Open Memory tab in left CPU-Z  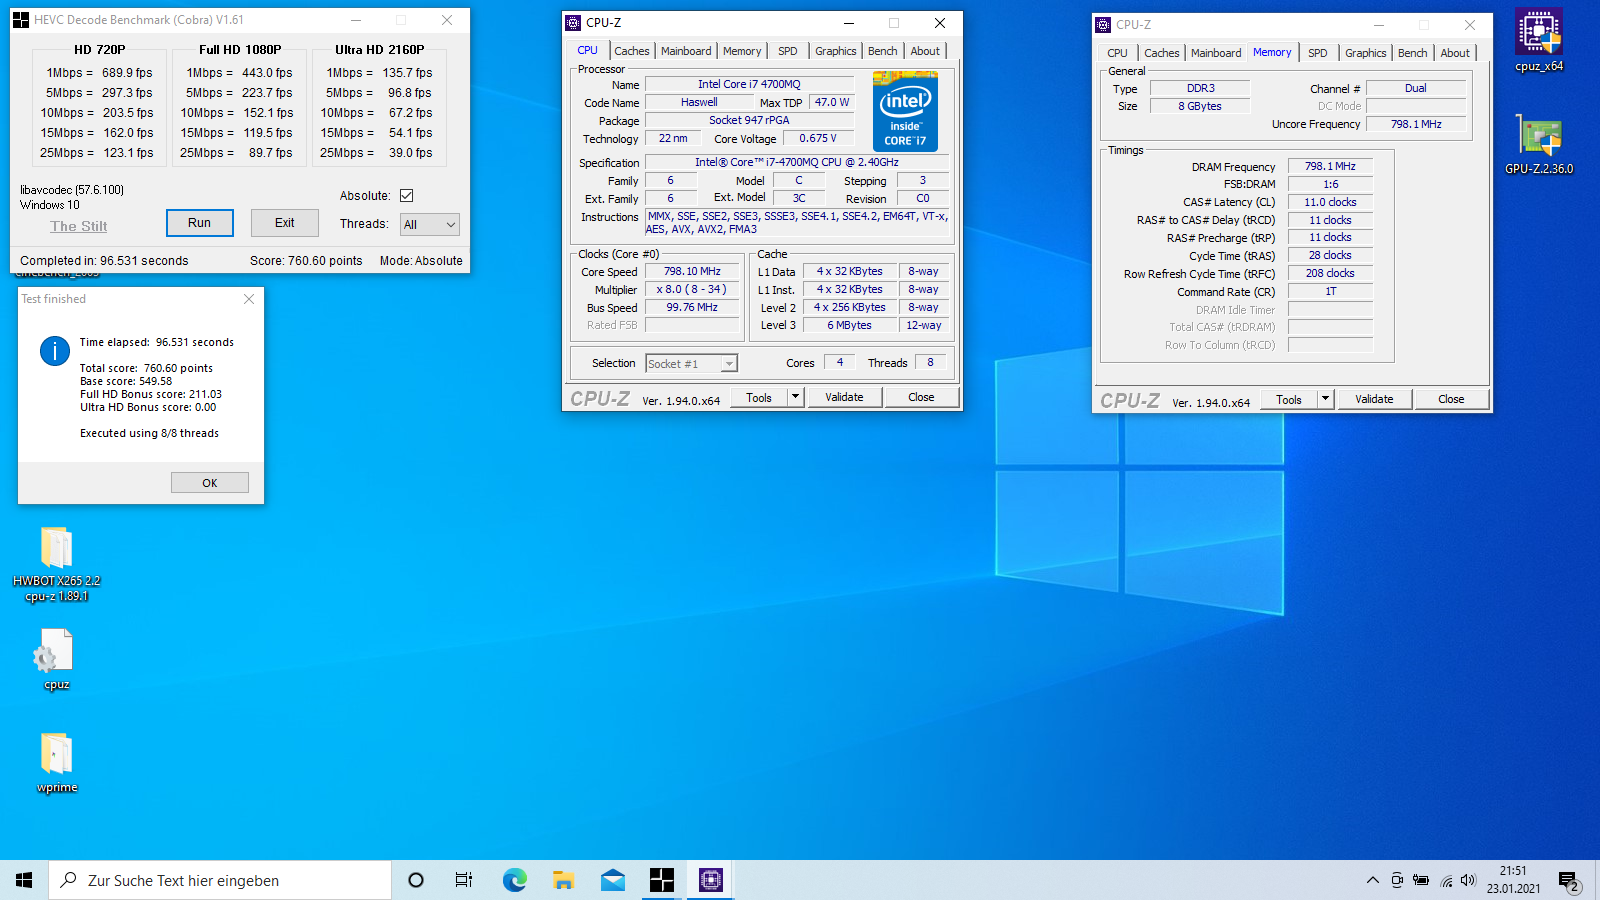click(x=742, y=51)
